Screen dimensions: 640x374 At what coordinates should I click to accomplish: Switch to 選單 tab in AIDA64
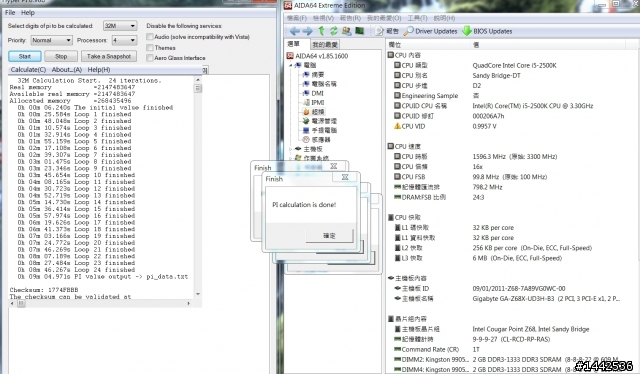point(294,44)
